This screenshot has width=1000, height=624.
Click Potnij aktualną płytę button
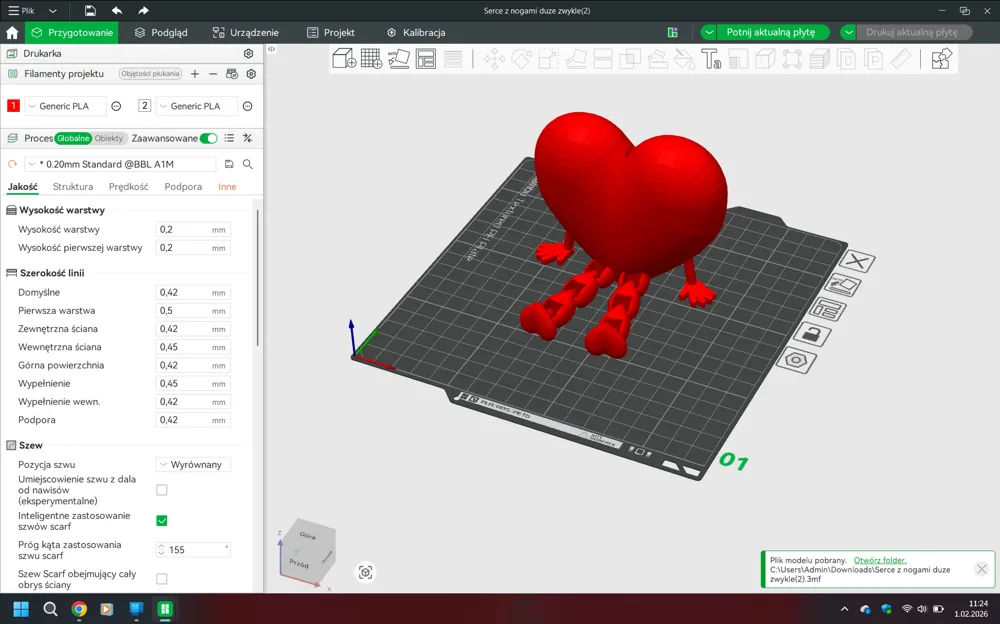[772, 33]
